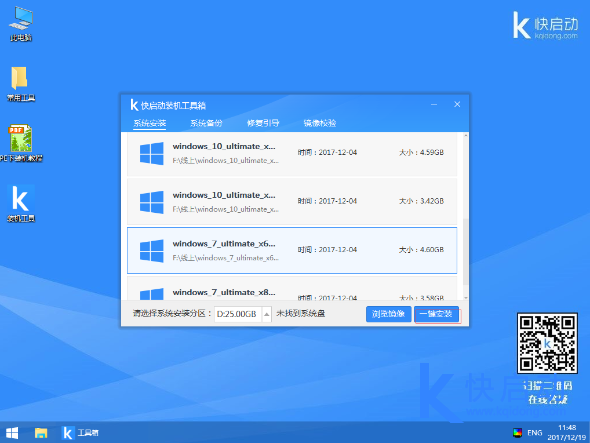Switch to the 修复引导 tab
The height and width of the screenshot is (443, 590).
(263, 123)
